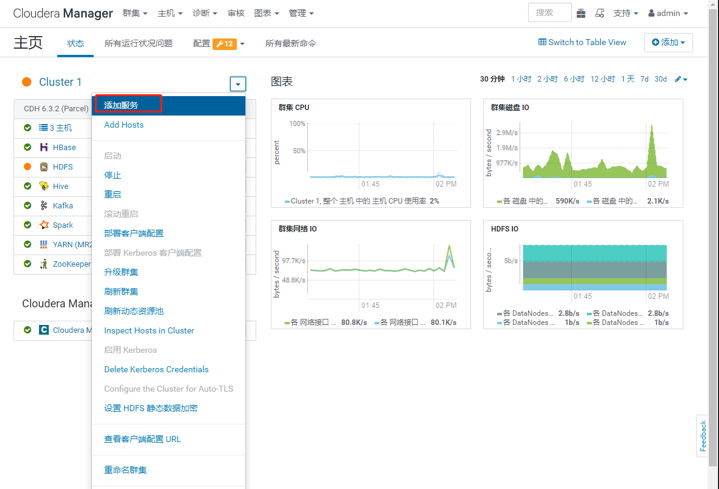Click the Hive bee icon
Screen dimensions: 719x489
pos(44,186)
